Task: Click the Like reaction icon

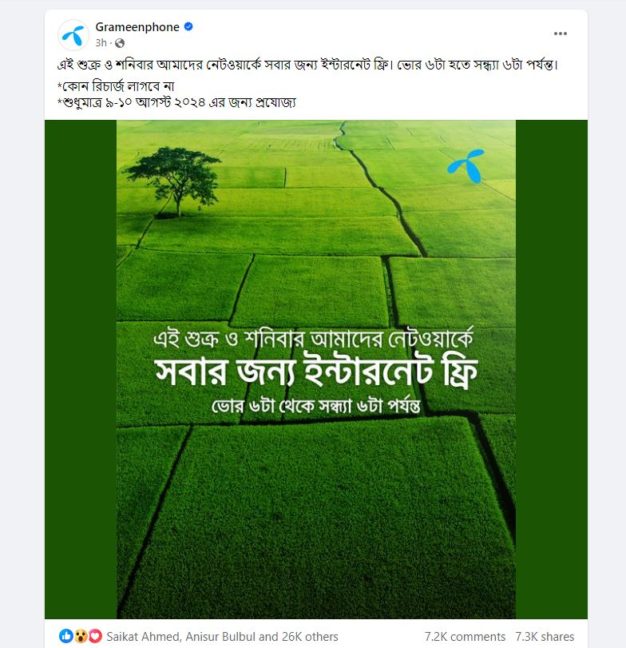Action: (66, 636)
